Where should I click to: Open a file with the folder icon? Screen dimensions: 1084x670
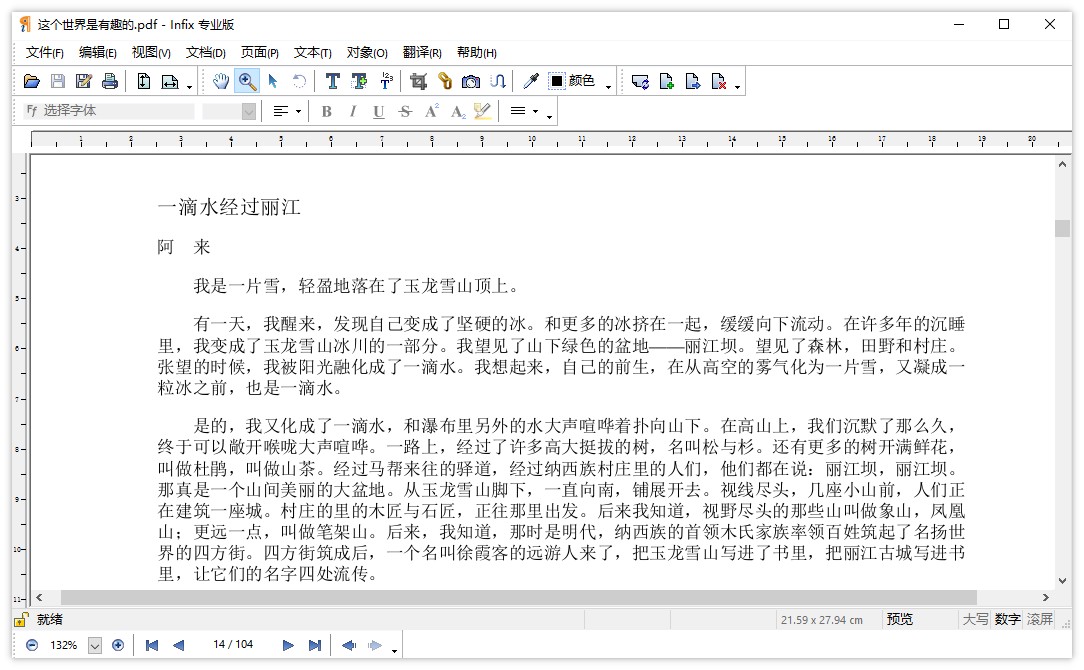click(31, 81)
